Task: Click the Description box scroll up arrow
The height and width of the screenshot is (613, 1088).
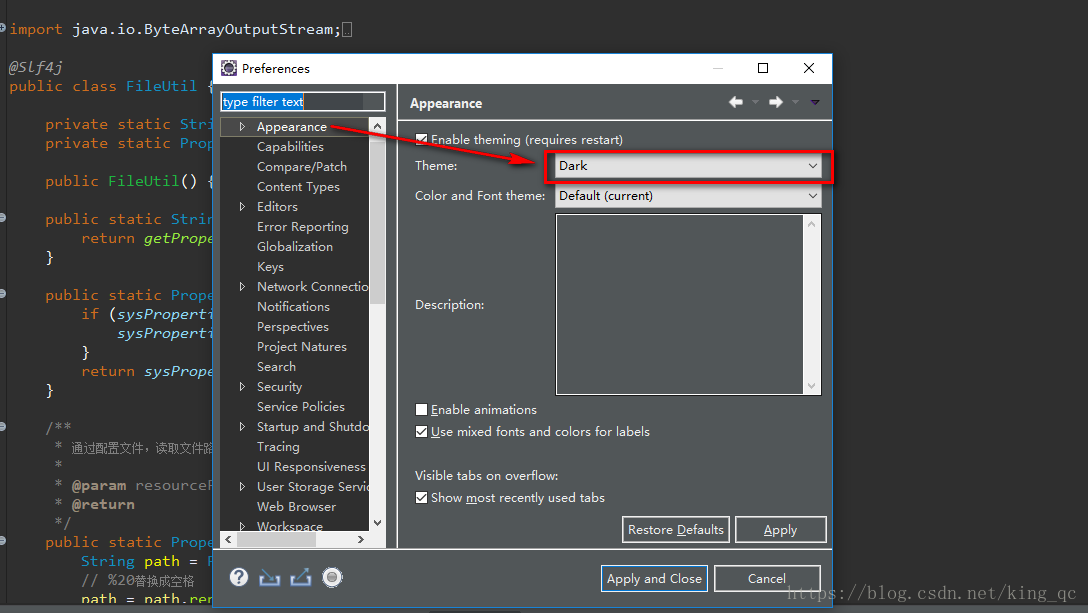Action: (812, 224)
